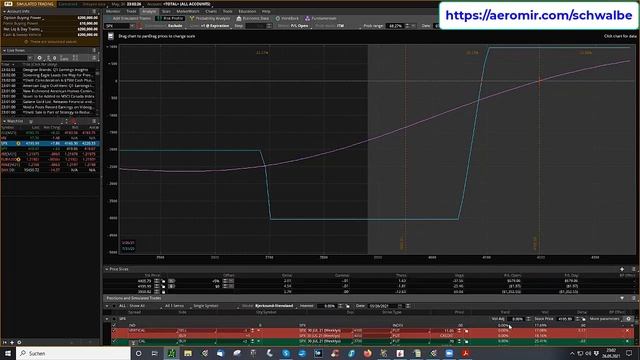The width and height of the screenshot is (640, 360).
Task: Adjust the Prob range stepper arrows
Action: pyautogui.click(x=407, y=26)
